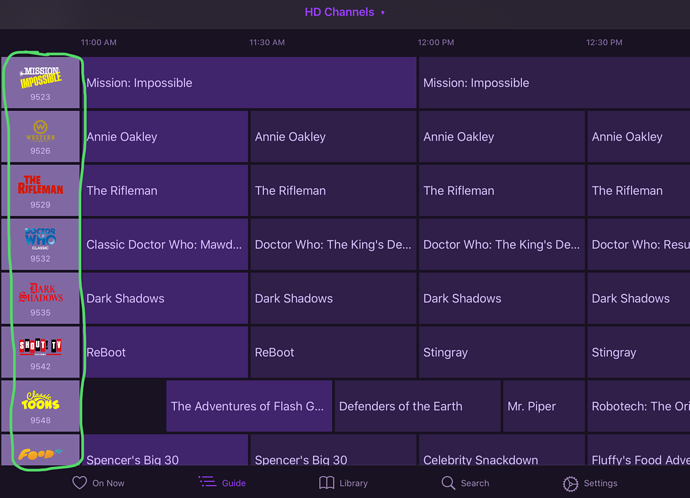Select 11:30 AM Doctor Who: The King's De... program
This screenshot has height=498, width=690.
pos(334,245)
